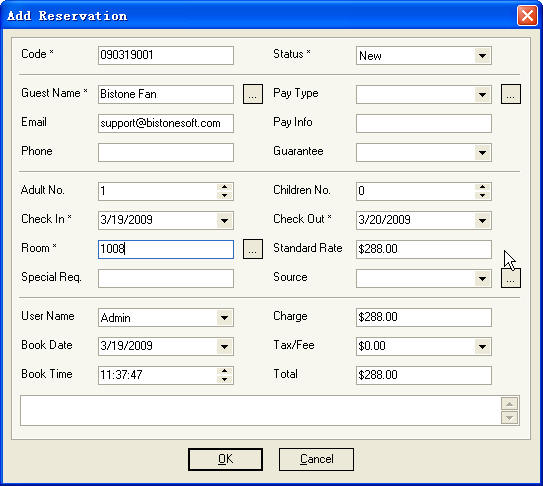Click the 'Guest Name *' label
The image size is (543, 486).
point(54,93)
